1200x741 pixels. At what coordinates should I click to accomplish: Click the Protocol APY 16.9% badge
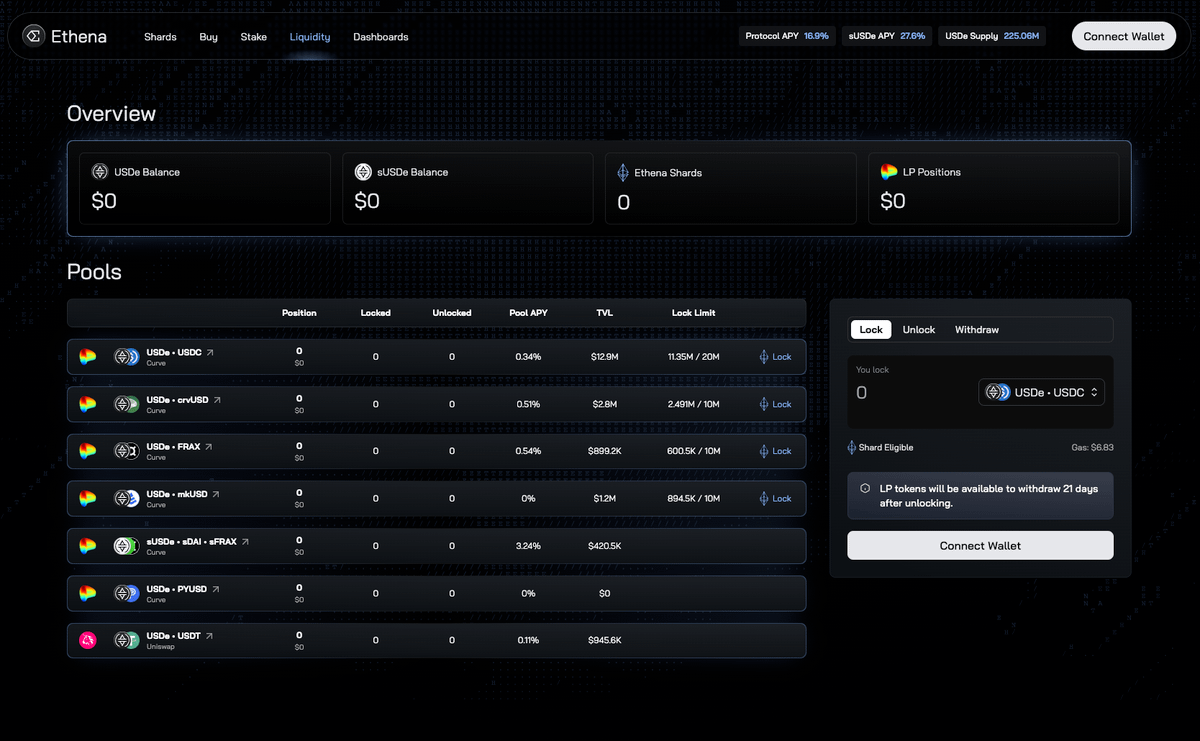click(787, 36)
